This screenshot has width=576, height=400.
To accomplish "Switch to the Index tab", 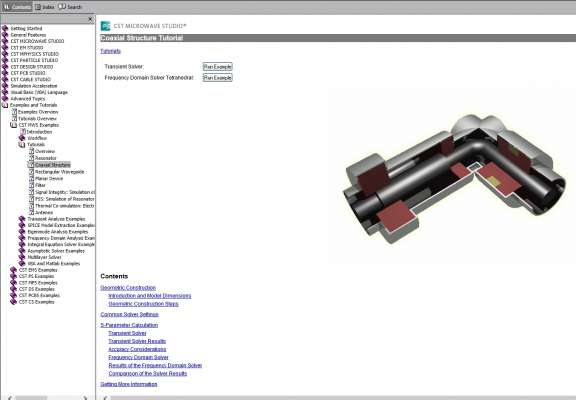I will click(44, 7).
